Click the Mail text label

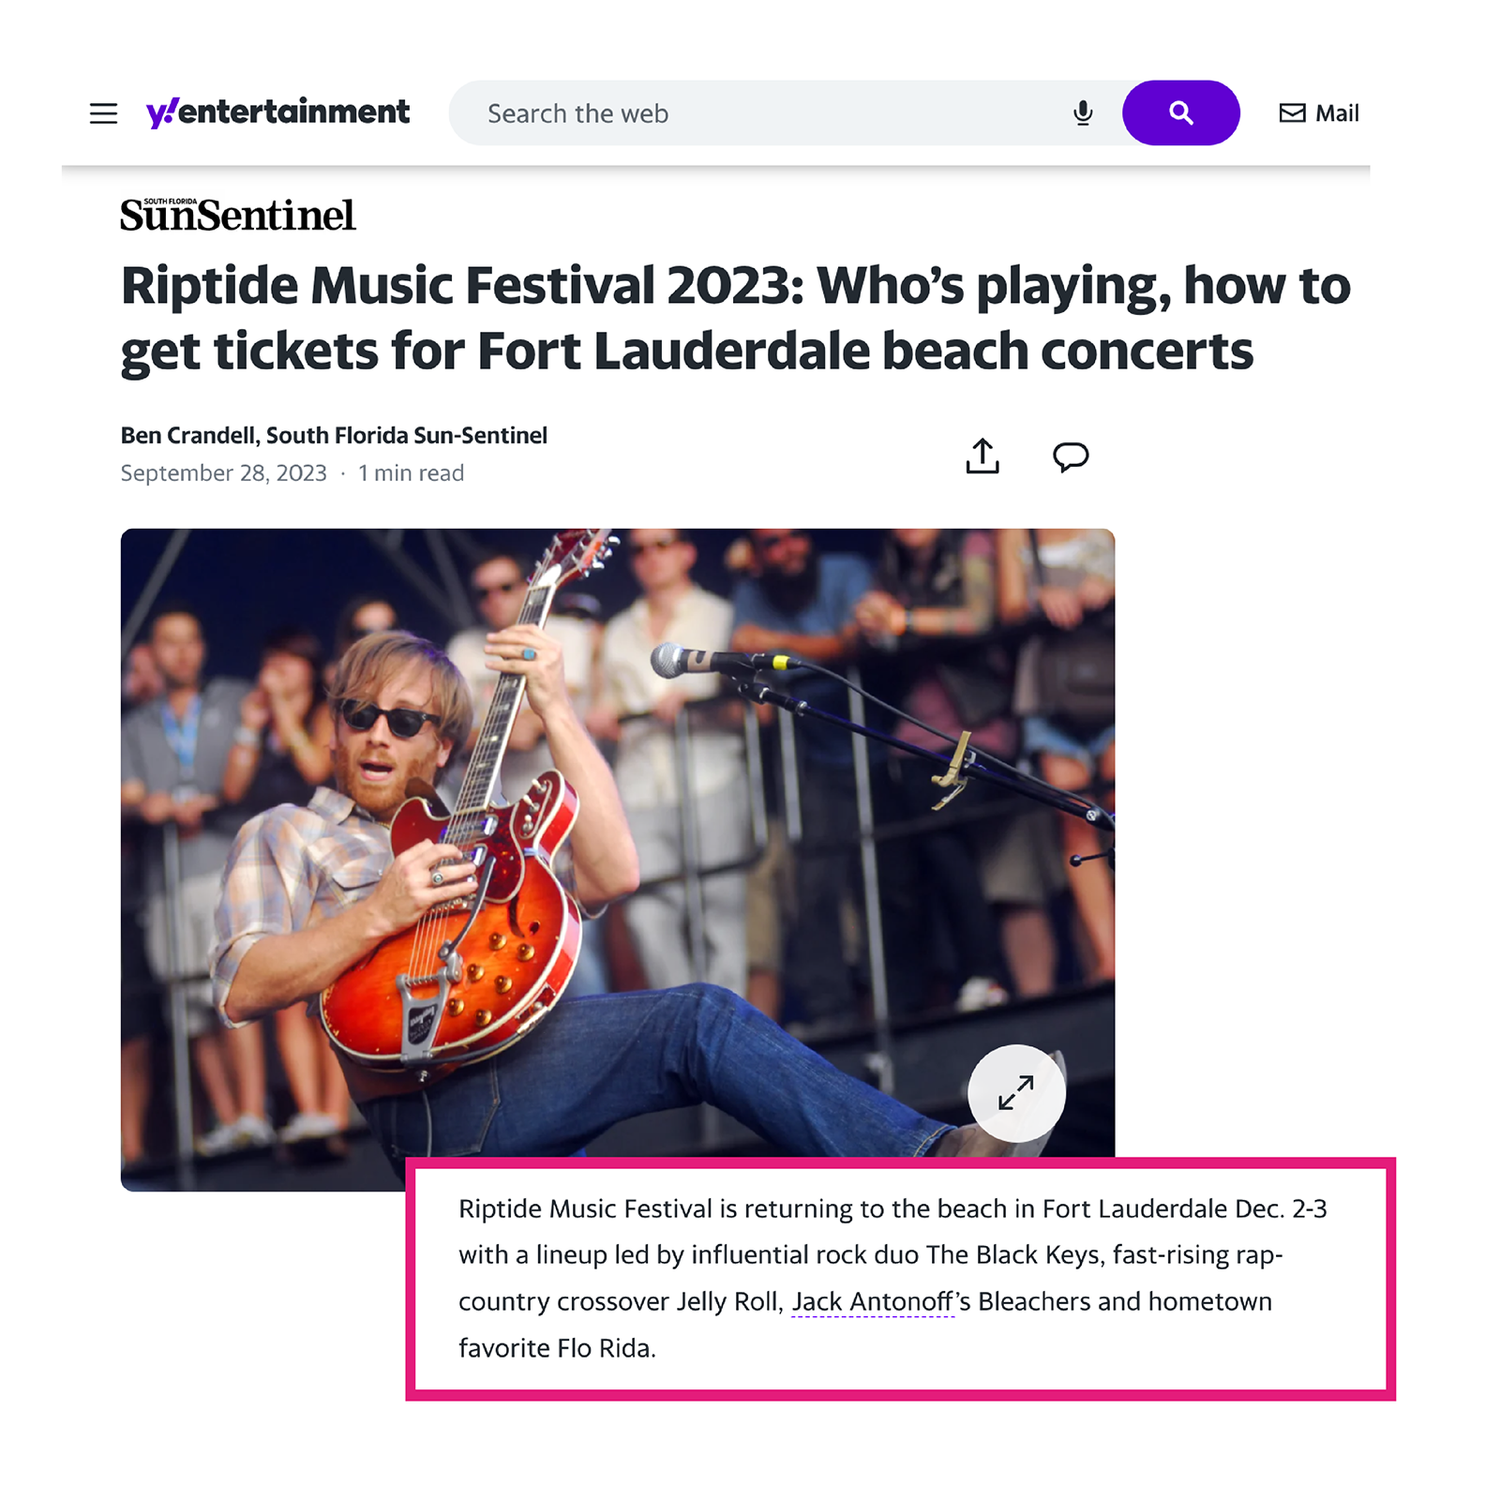click(x=1337, y=113)
